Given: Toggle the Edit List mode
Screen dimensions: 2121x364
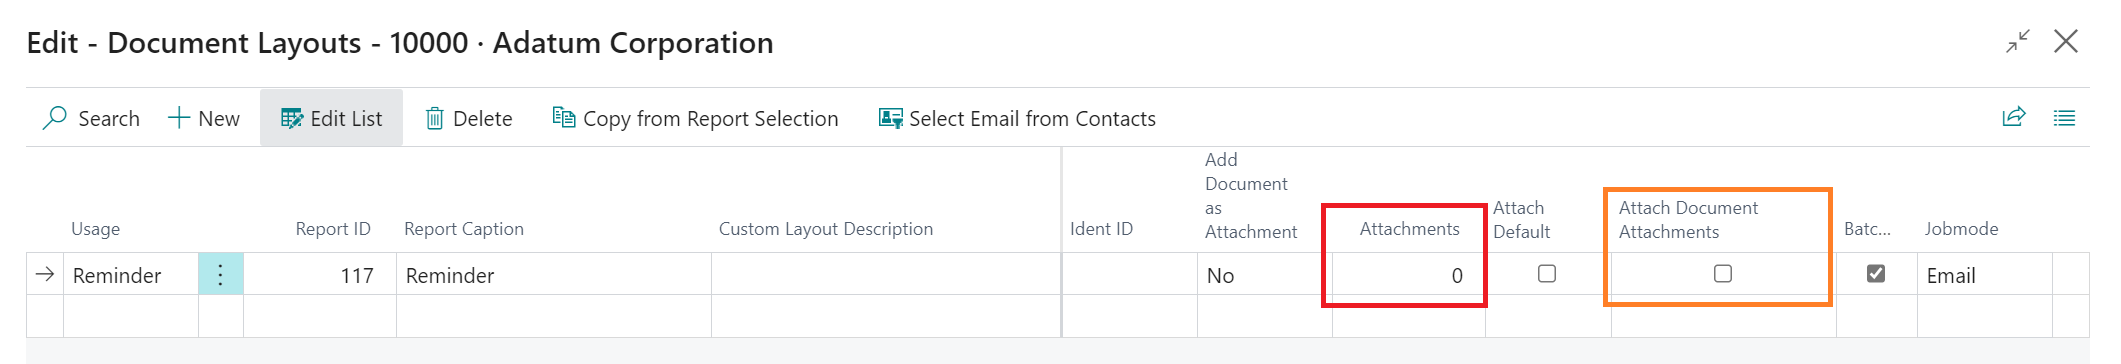Looking at the screenshot, I should [331, 118].
